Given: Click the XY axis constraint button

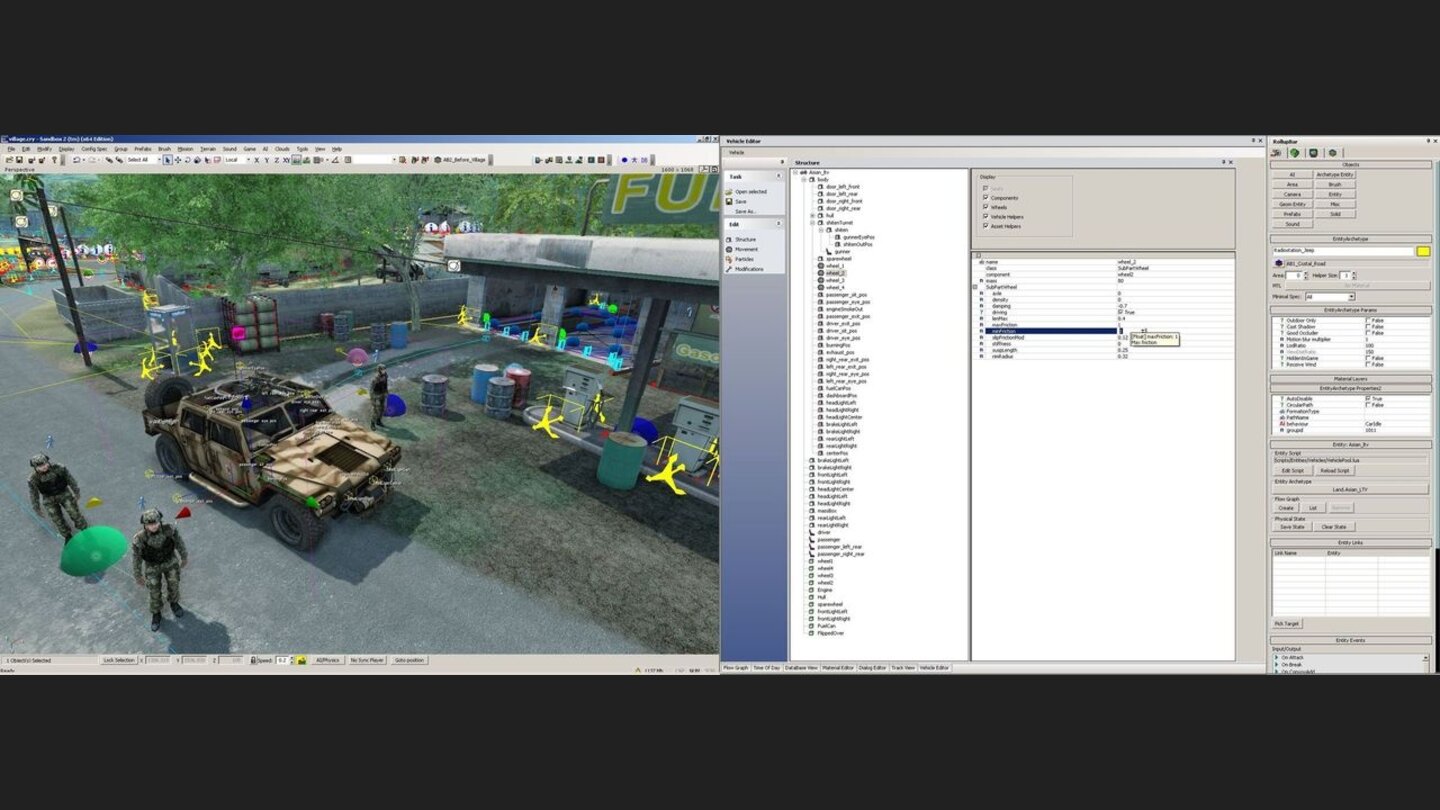Looking at the screenshot, I should pos(286,160).
